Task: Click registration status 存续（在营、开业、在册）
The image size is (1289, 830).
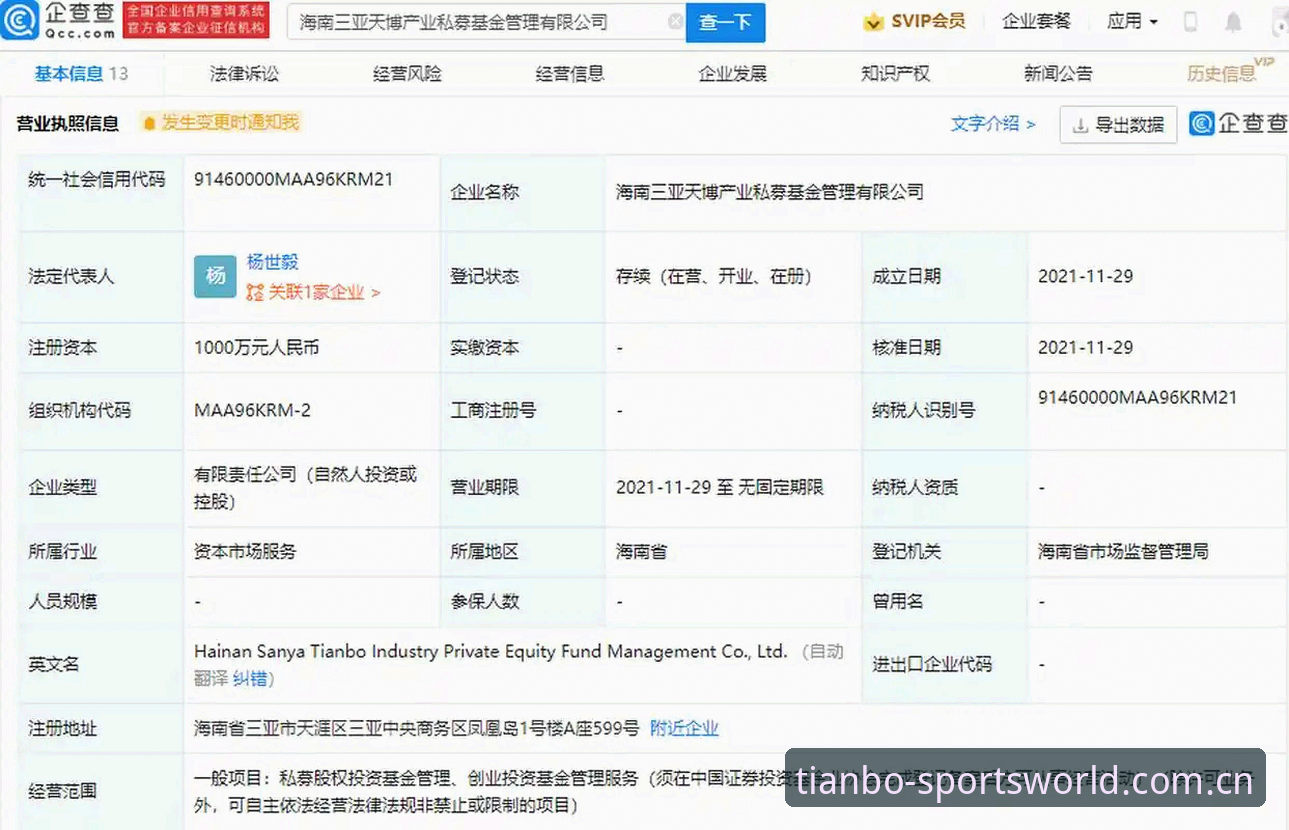Action: tap(714, 276)
